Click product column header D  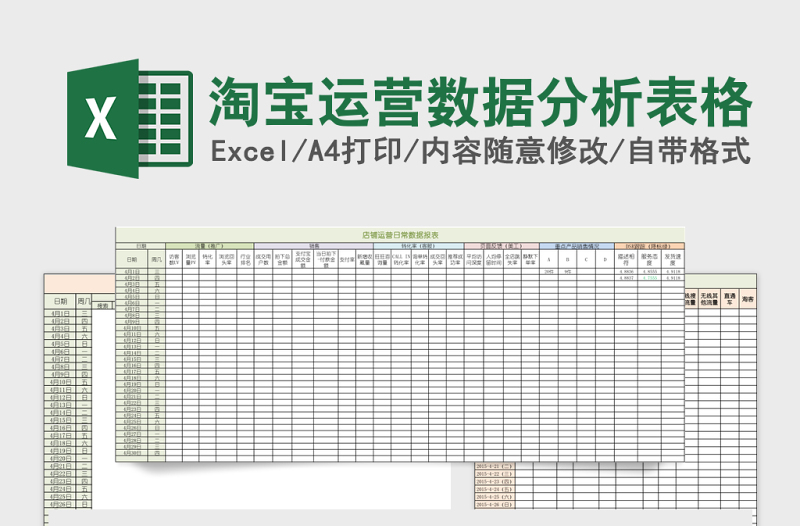pos(605,259)
